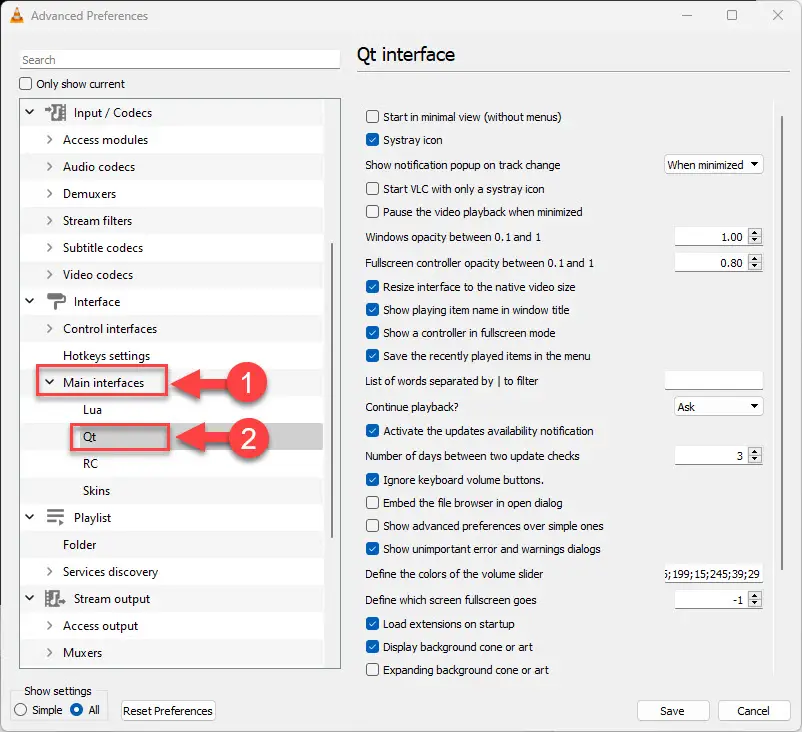802x732 pixels.
Task: Select the Qt interface entry
Action: pyautogui.click(x=90, y=437)
